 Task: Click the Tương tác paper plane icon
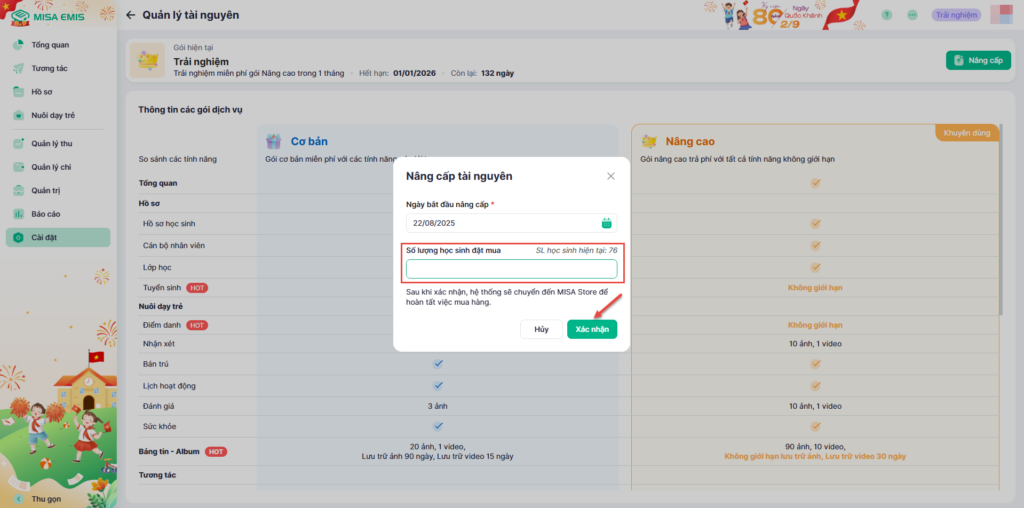pos(19,69)
